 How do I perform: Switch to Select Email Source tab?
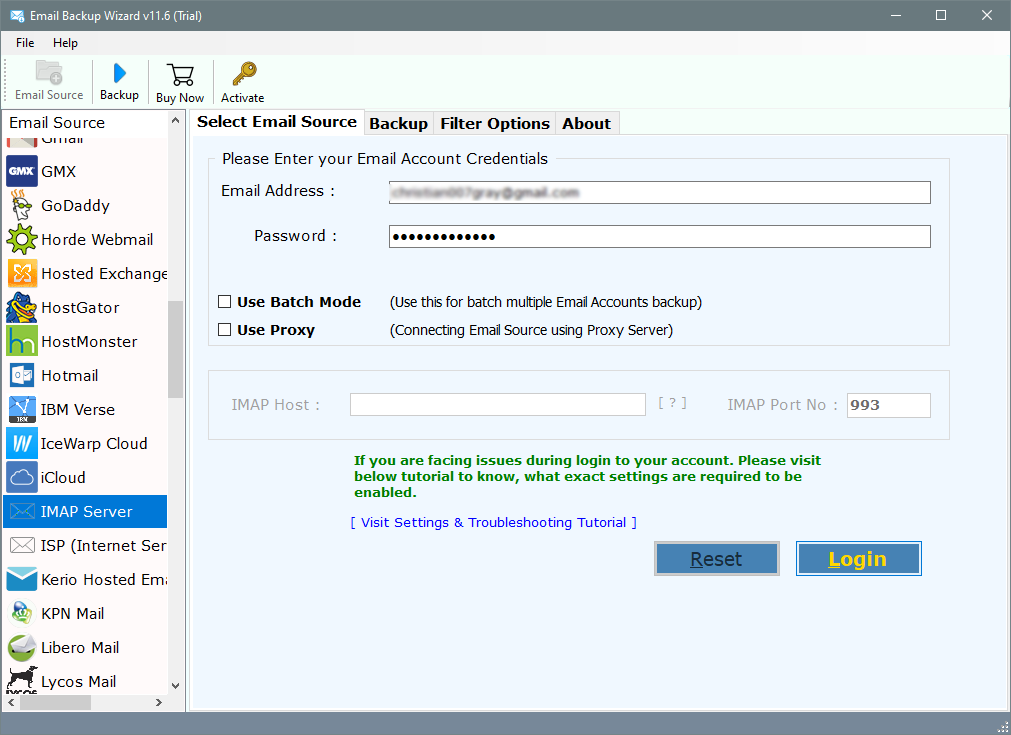click(x=277, y=122)
